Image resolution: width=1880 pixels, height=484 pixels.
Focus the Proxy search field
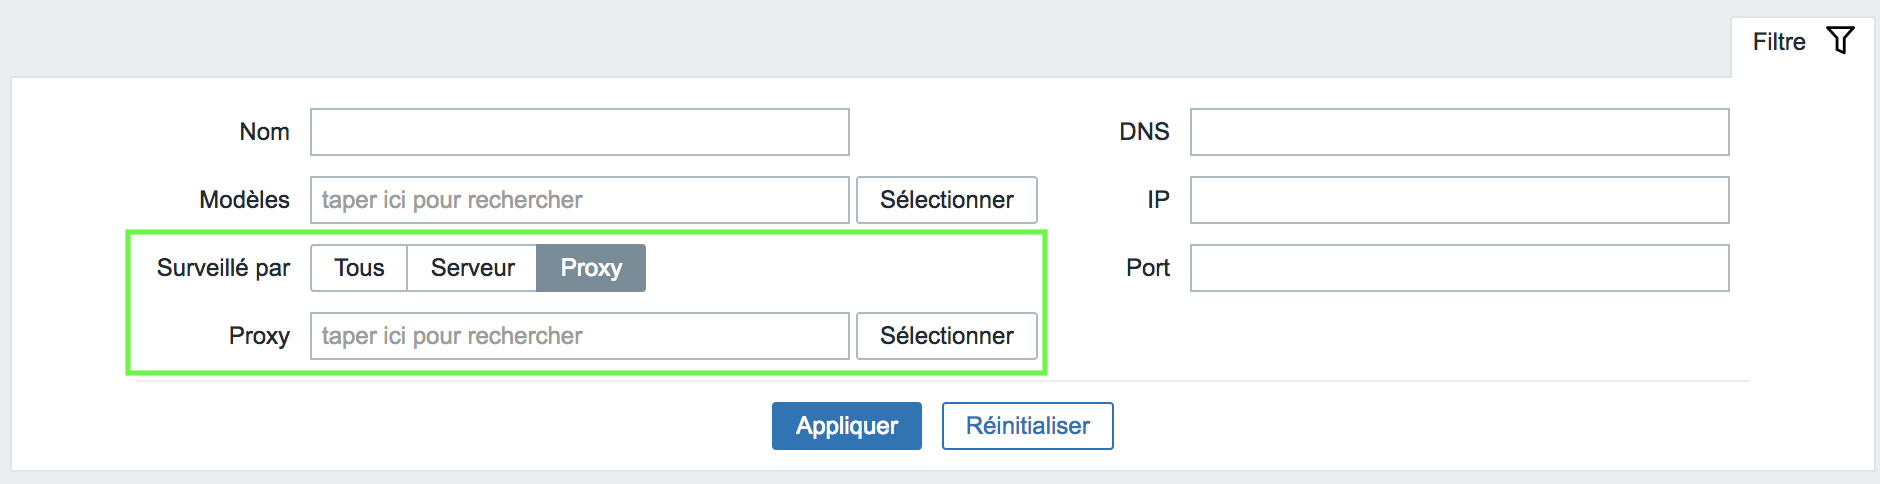pos(580,336)
